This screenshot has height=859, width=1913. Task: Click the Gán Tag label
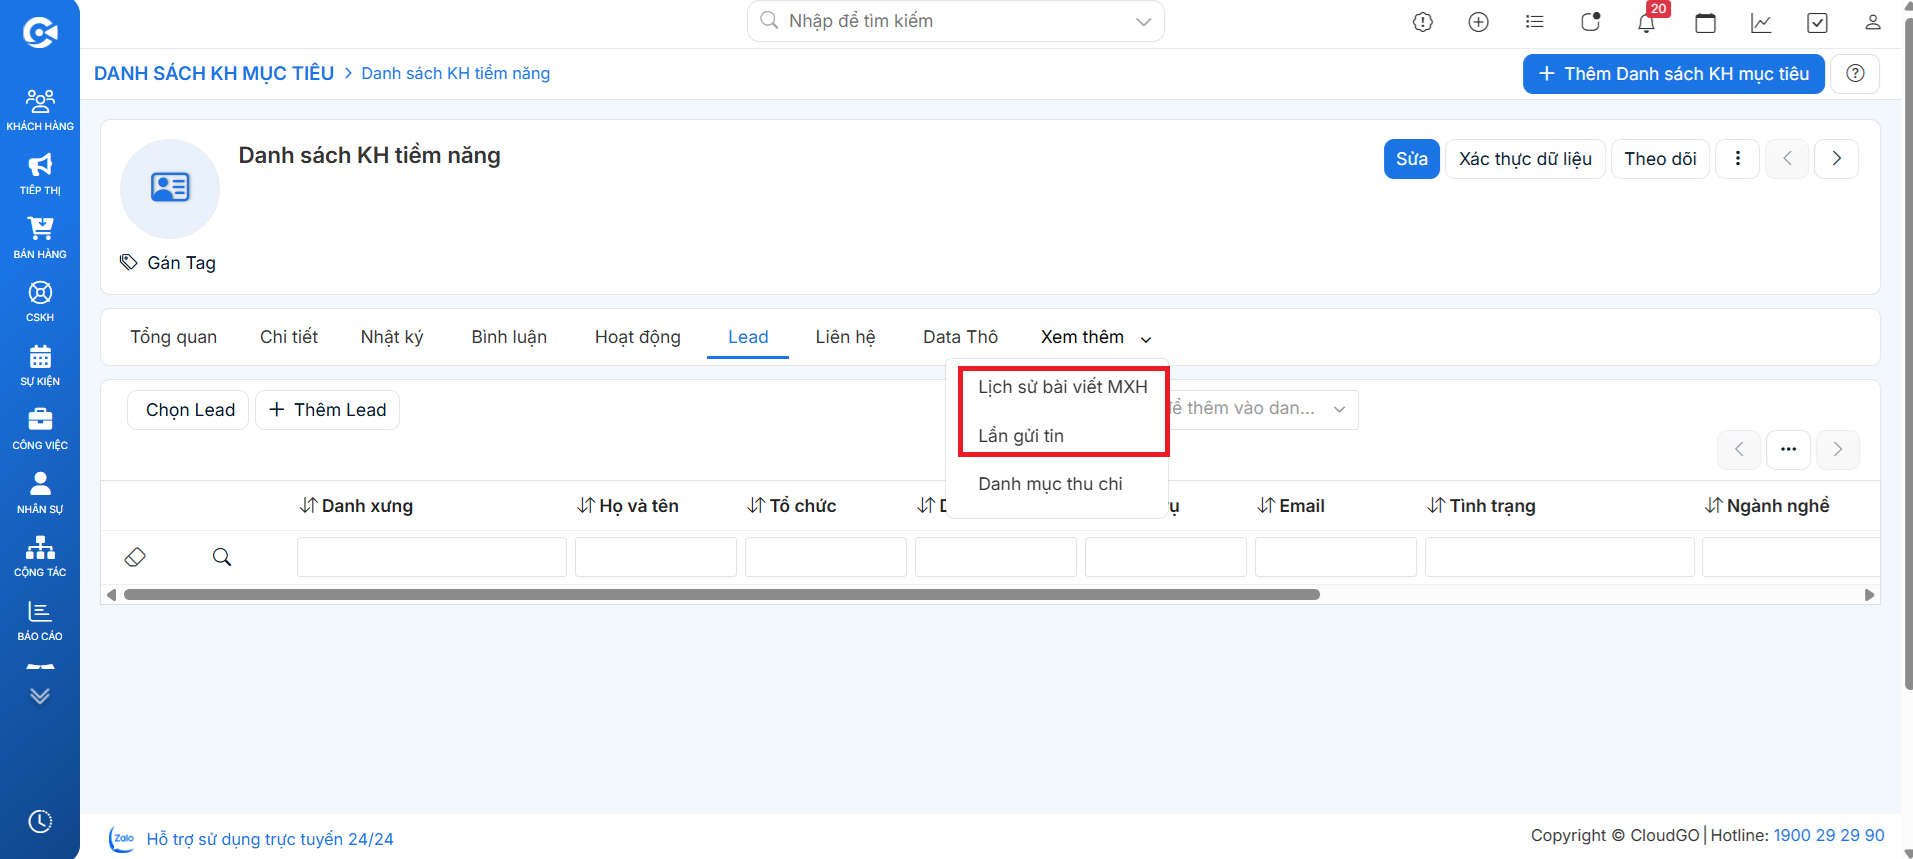tap(181, 263)
